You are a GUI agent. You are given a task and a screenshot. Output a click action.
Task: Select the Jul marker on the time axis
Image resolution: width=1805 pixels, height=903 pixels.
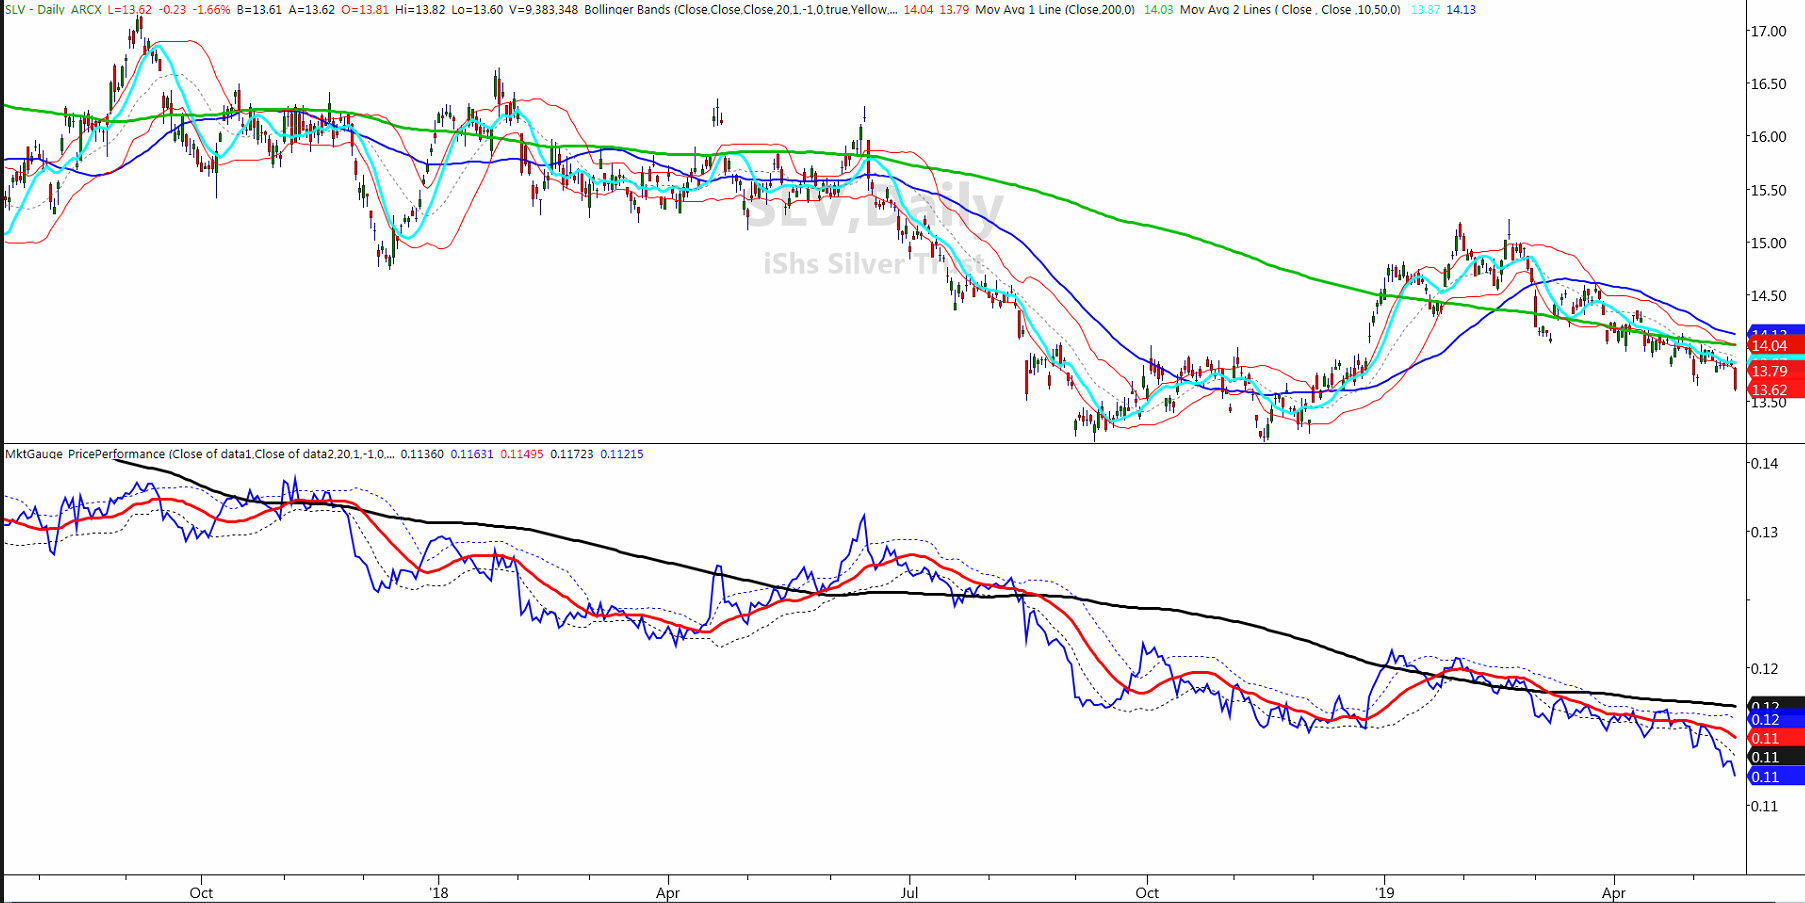[x=909, y=892]
